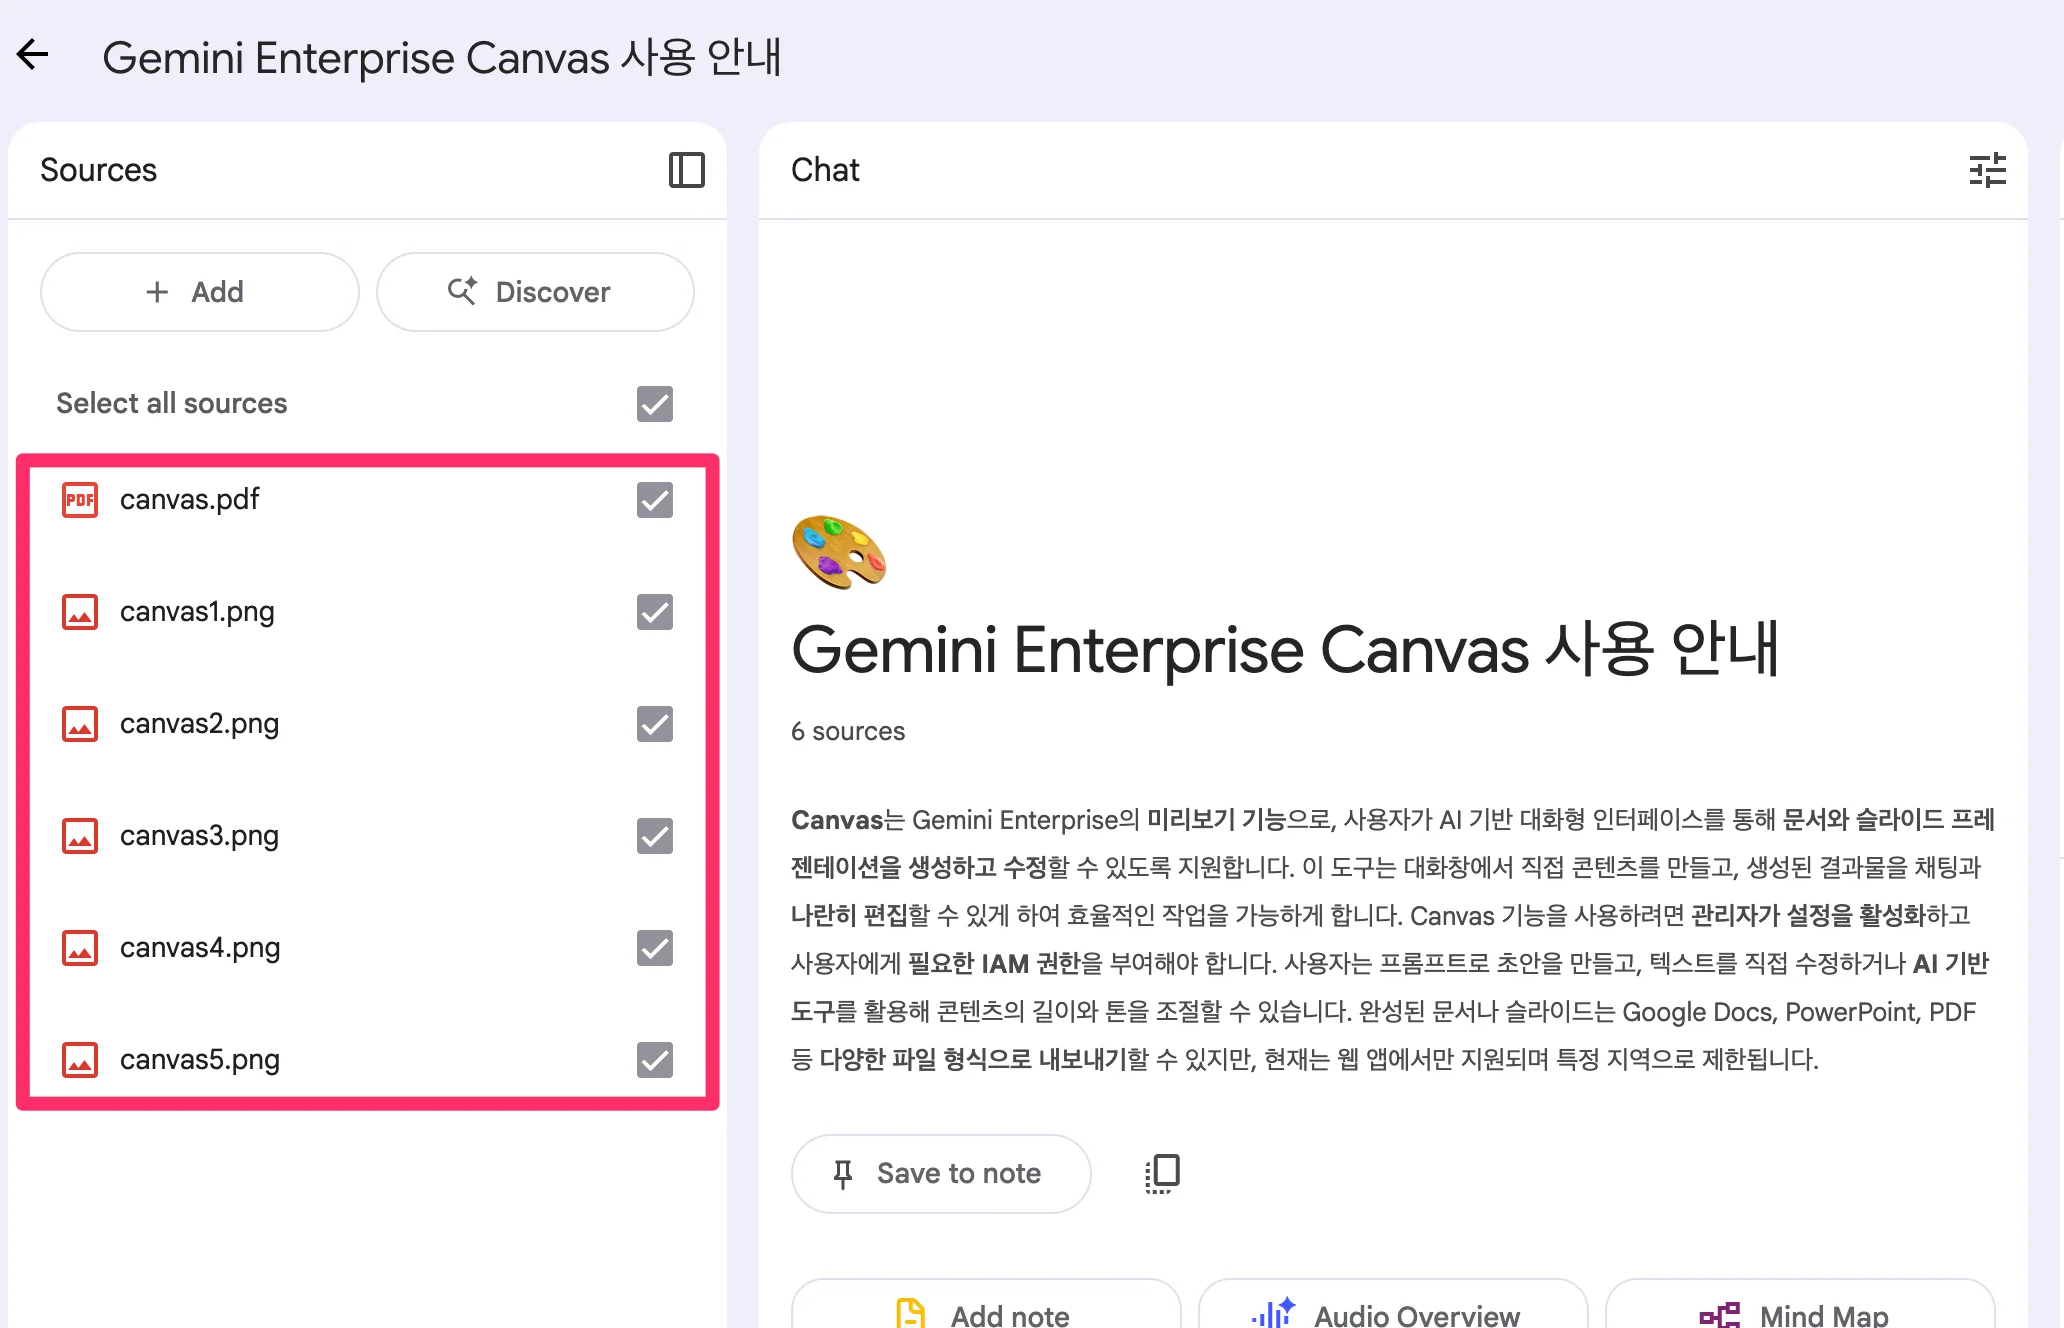
Task: Open the canvas1.png source
Action: 197,612
